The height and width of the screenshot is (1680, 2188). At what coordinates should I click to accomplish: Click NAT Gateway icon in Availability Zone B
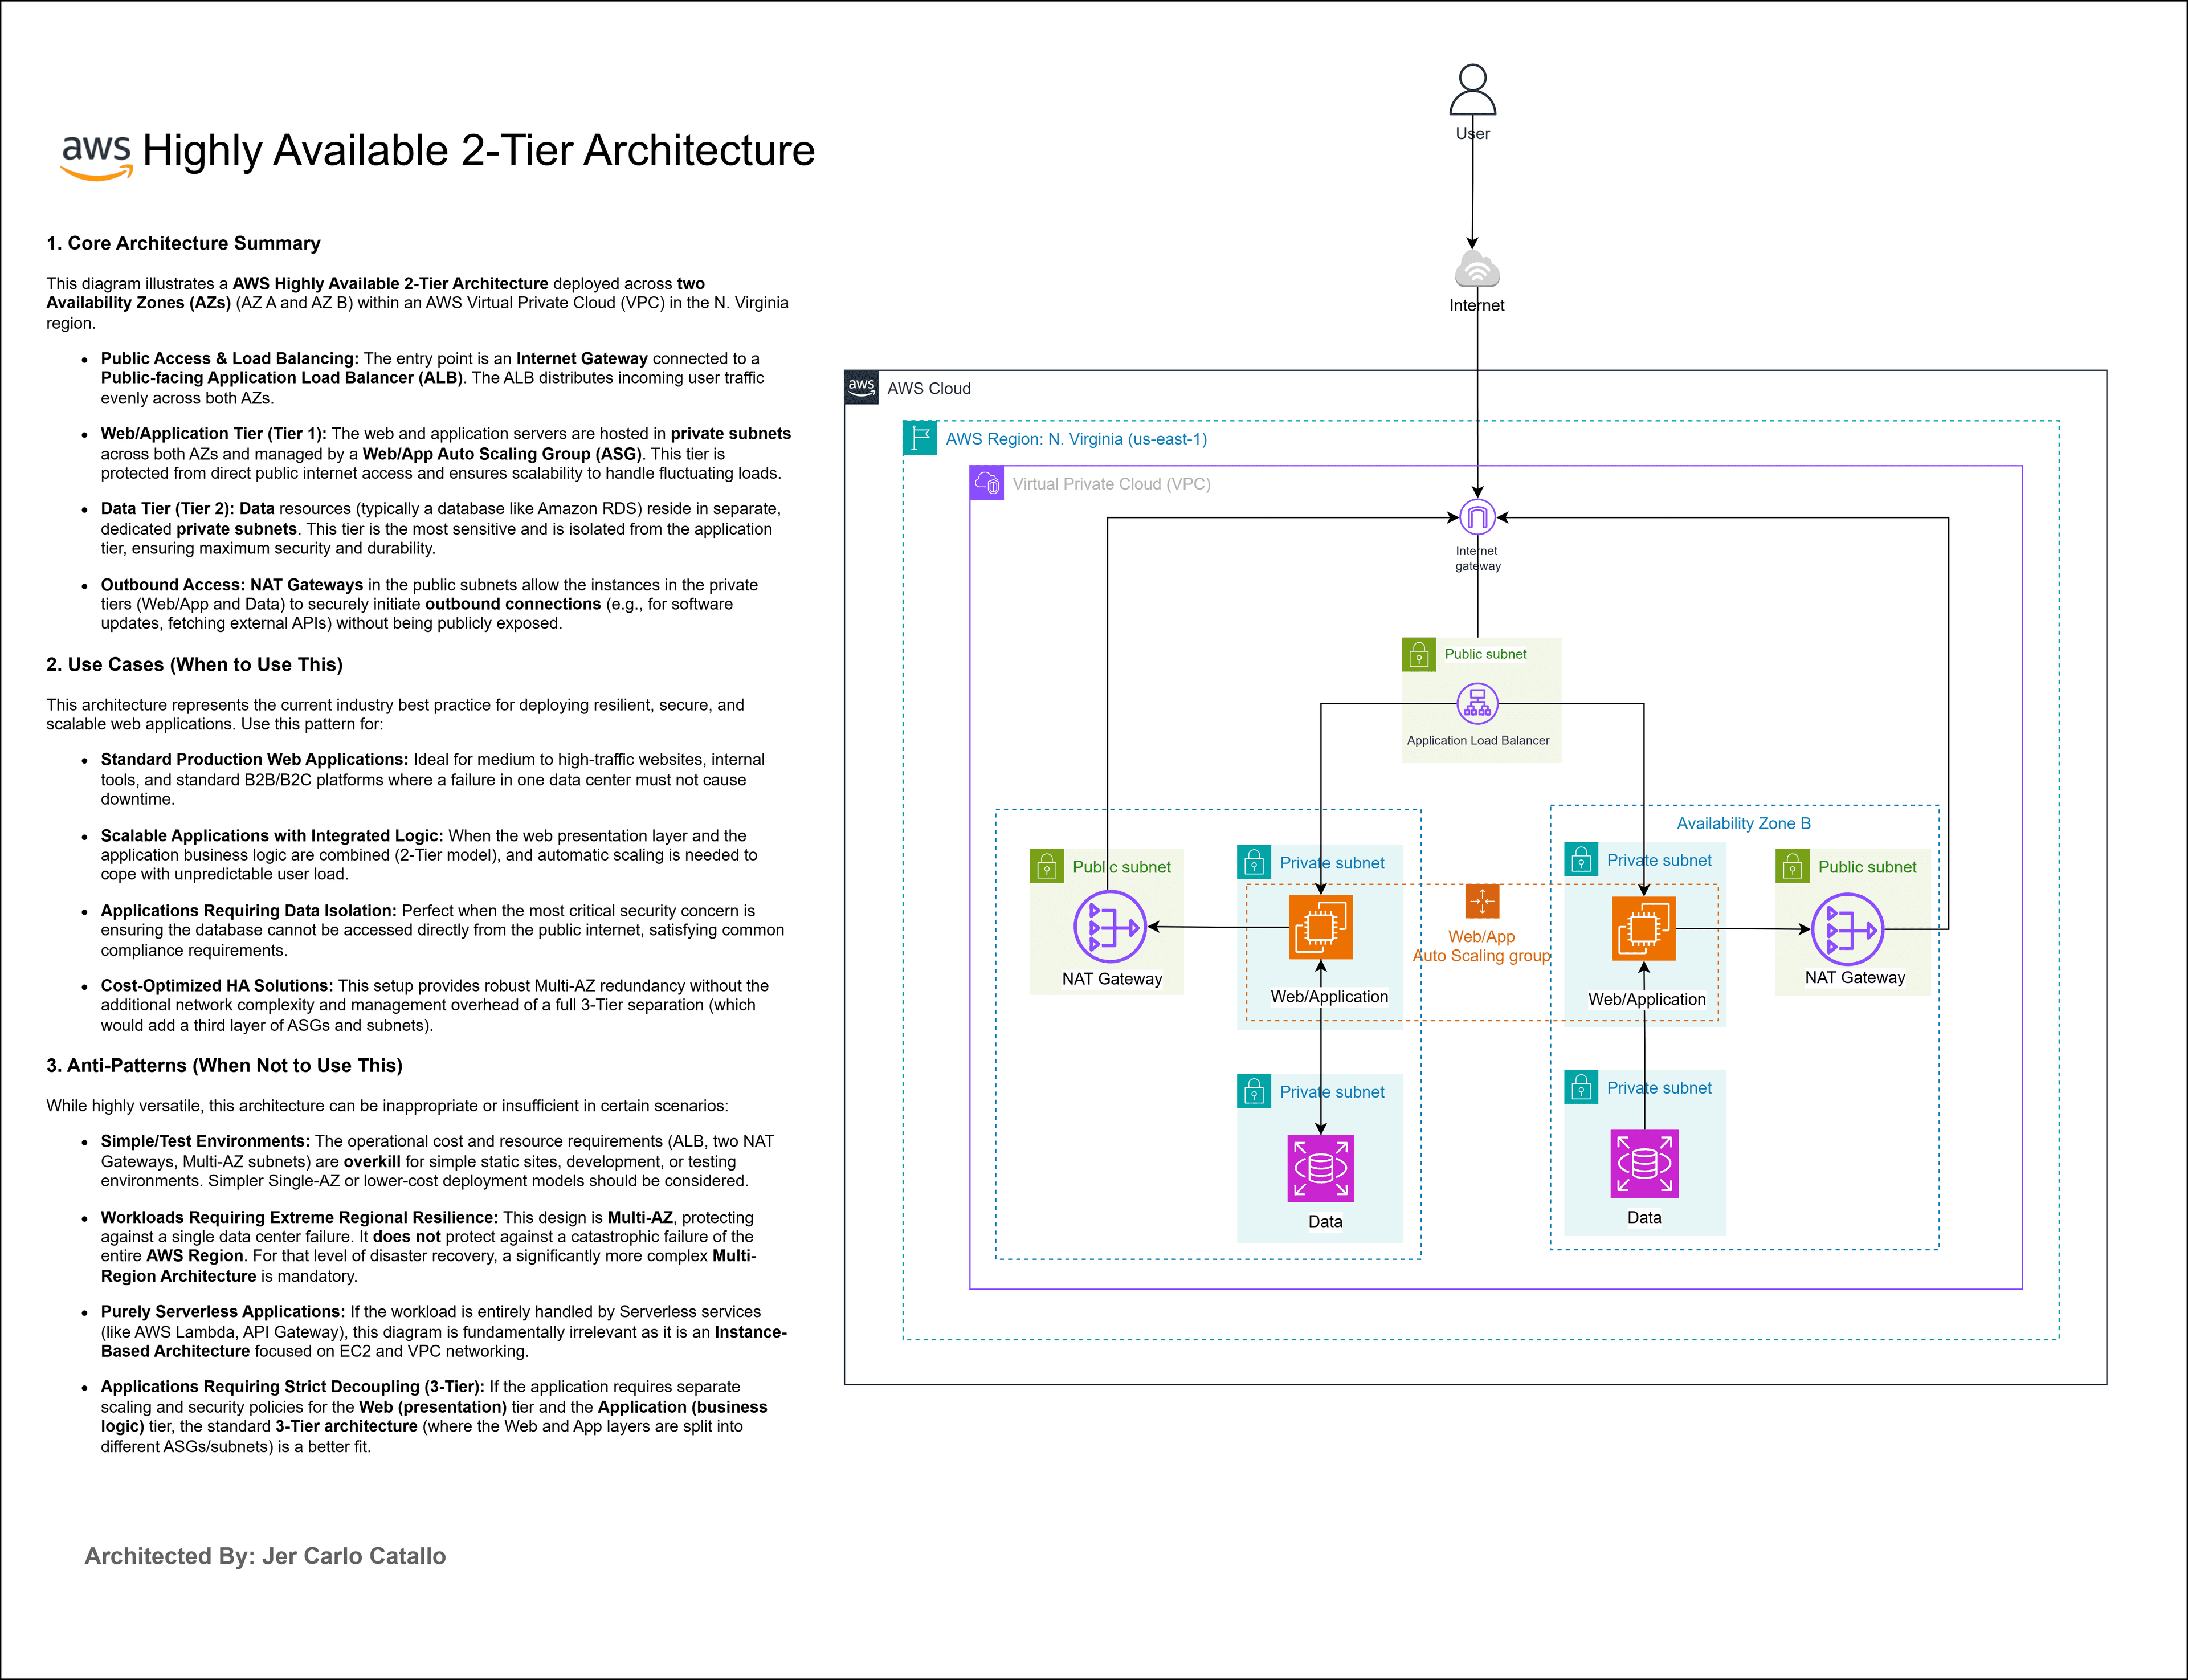(x=1847, y=929)
